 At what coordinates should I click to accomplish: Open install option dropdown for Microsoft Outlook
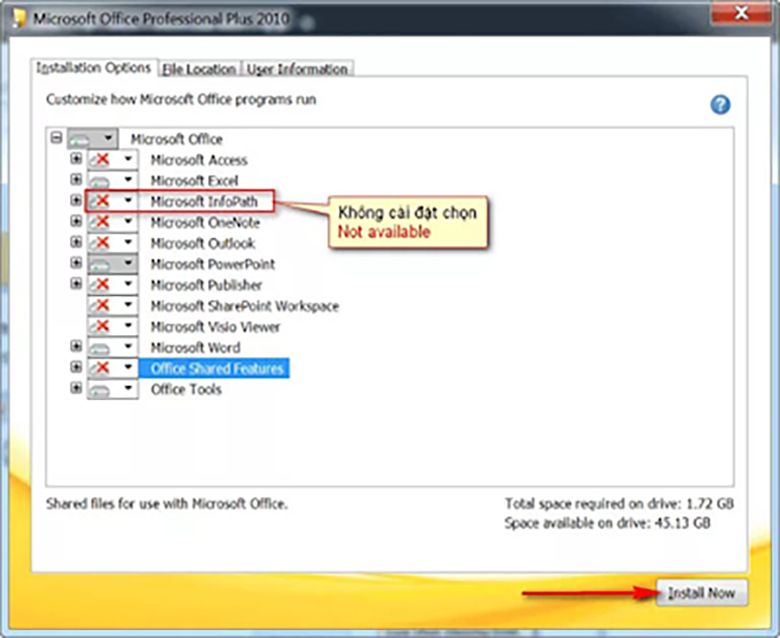128,244
